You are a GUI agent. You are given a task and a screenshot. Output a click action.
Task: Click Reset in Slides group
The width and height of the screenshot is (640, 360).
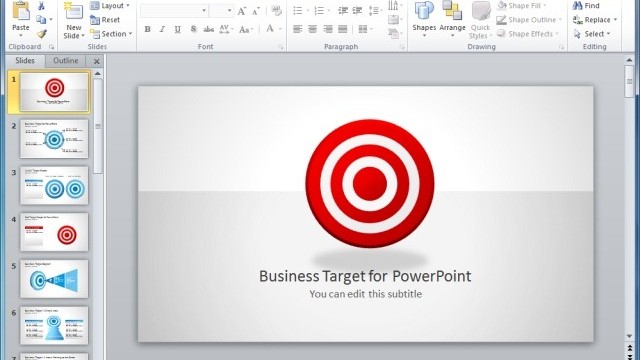click(105, 20)
